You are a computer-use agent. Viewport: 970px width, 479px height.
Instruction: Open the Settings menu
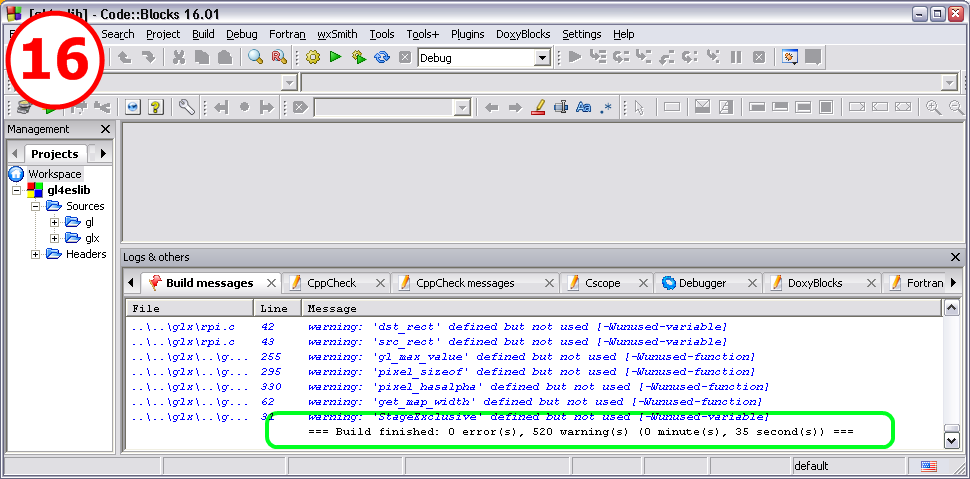click(x=582, y=34)
